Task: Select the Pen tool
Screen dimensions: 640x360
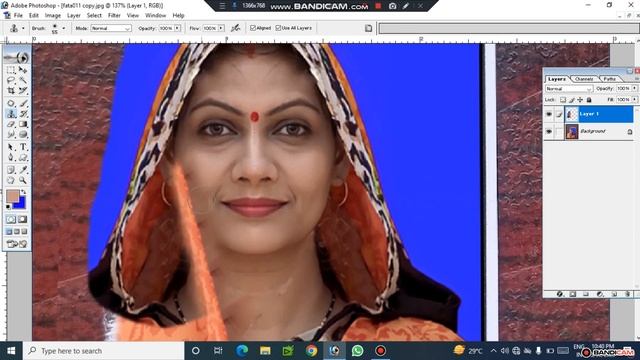Action: coord(11,157)
